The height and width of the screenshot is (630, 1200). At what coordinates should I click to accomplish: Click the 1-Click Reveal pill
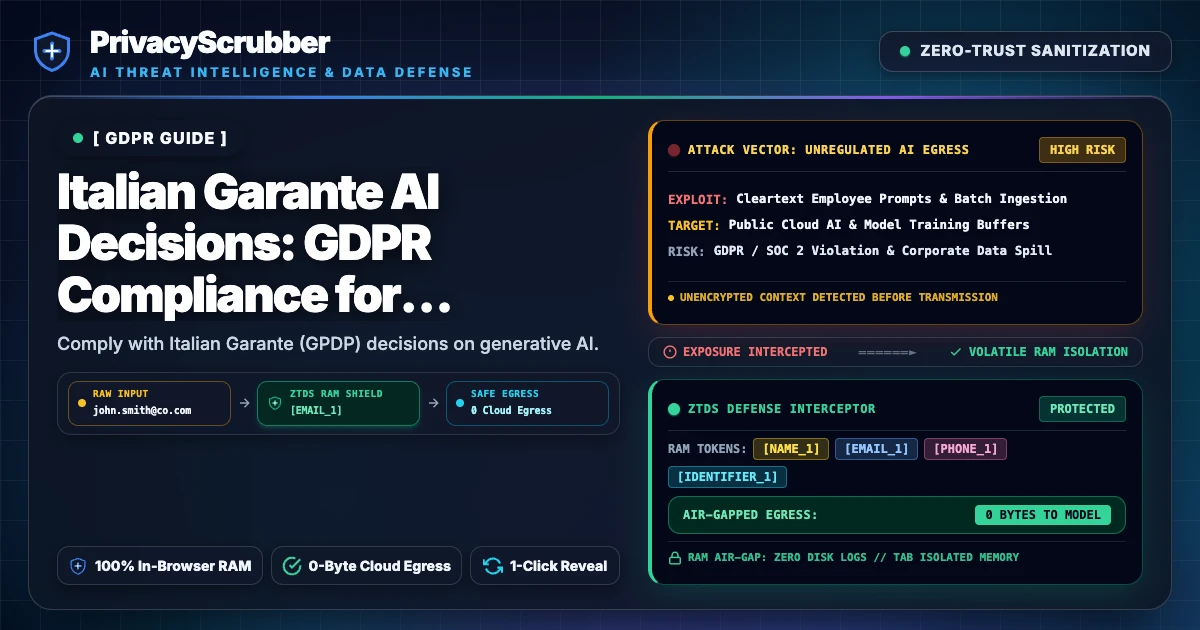[545, 566]
